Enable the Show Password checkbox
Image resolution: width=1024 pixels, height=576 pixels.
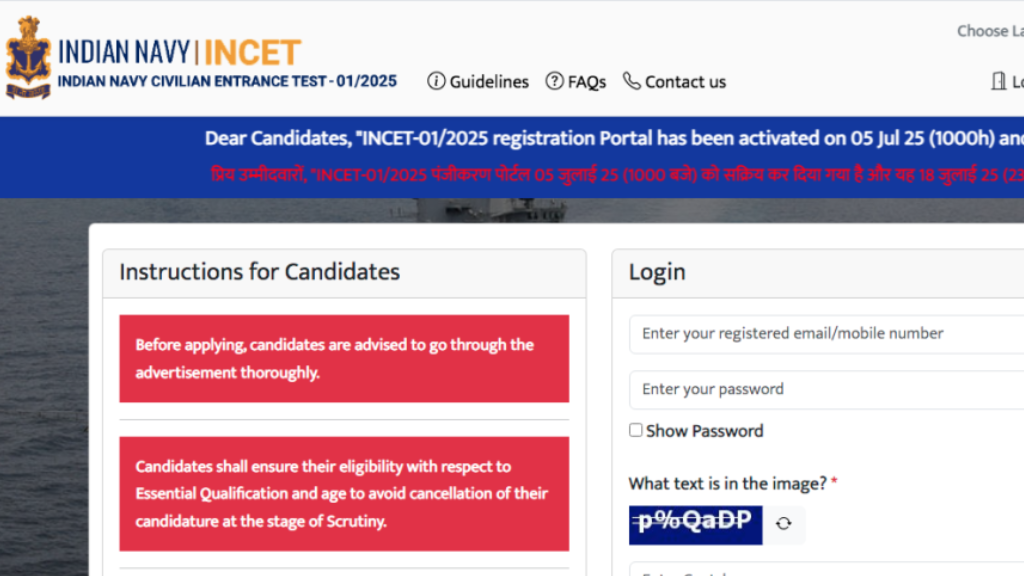636,430
